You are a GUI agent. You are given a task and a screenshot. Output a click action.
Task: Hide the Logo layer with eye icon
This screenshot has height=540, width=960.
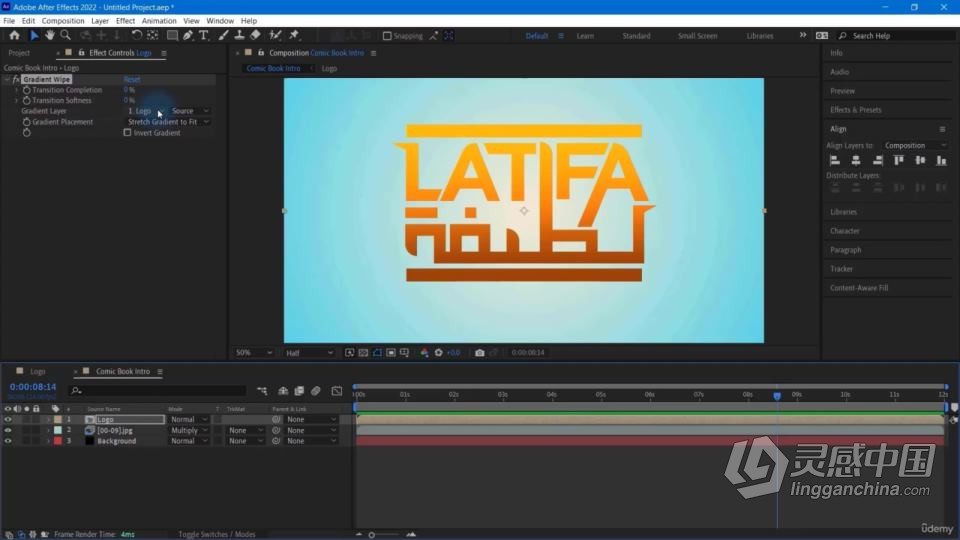click(x=8, y=419)
